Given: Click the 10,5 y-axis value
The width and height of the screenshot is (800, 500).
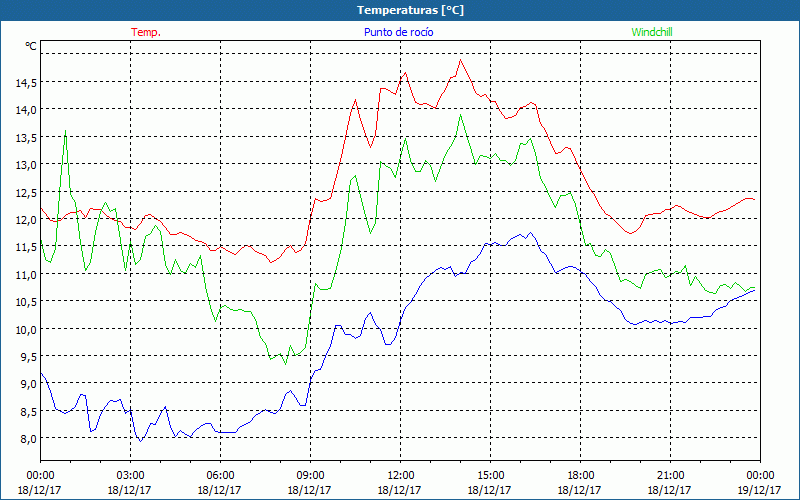Looking at the screenshot, I should (x=26, y=302).
